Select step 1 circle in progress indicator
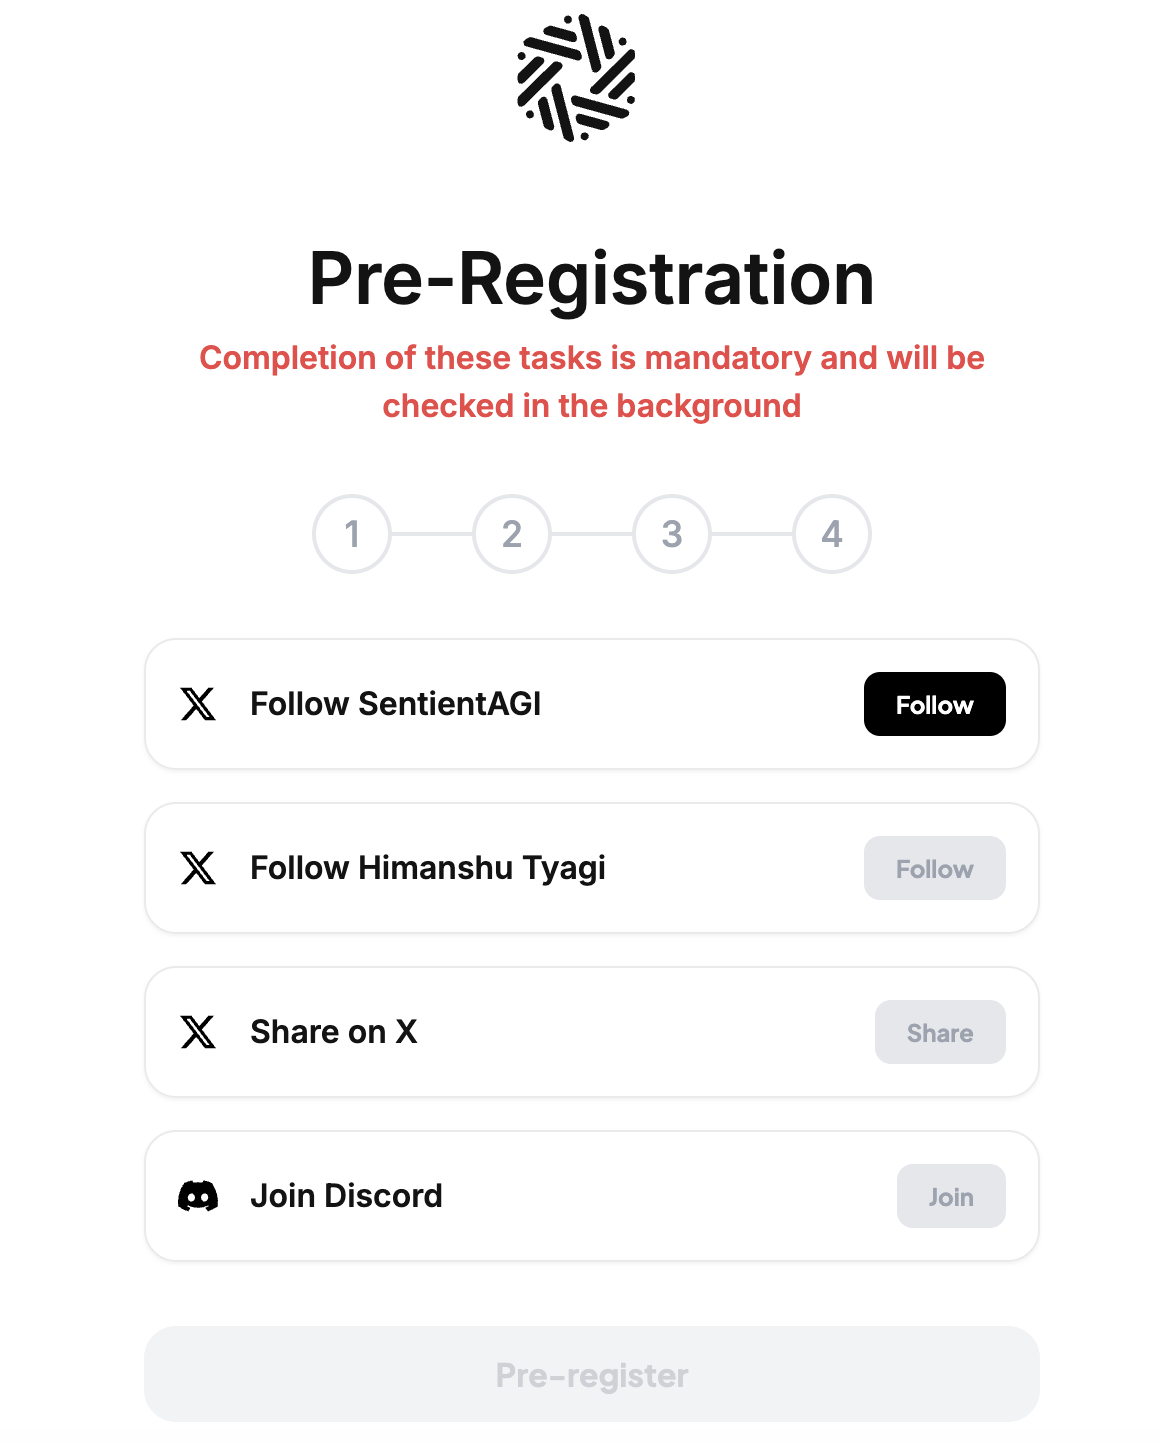Image resolution: width=1160 pixels, height=1442 pixels. coord(352,534)
